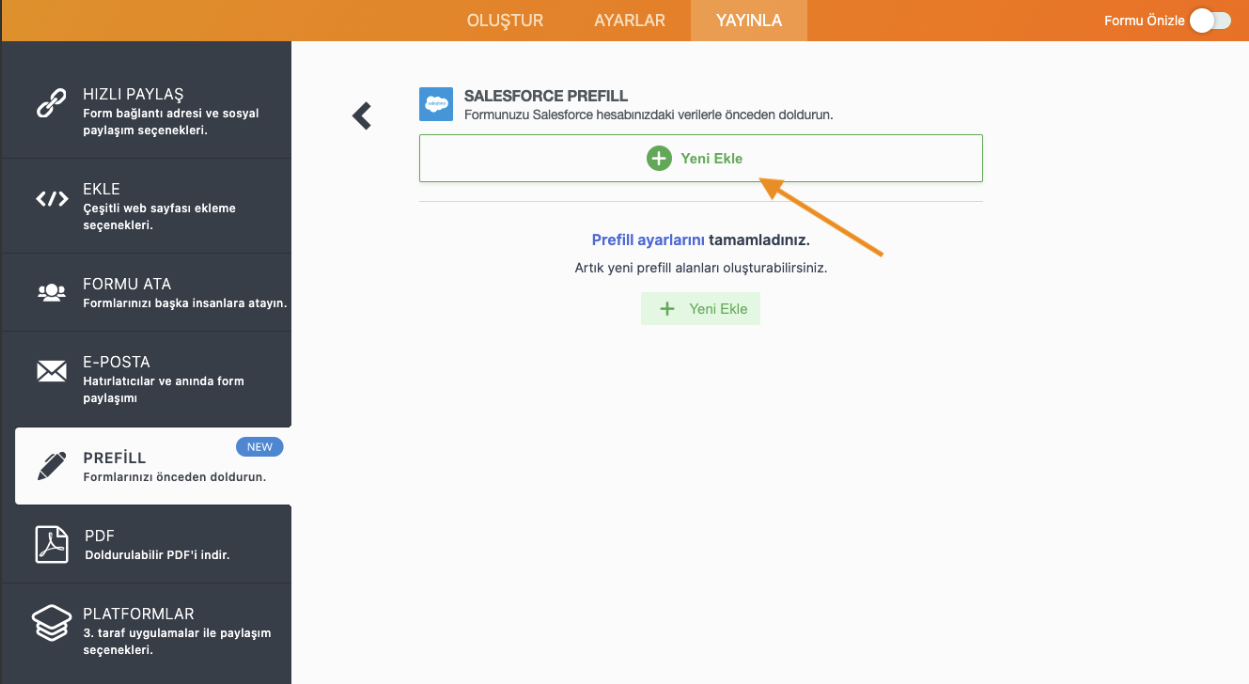
Task: Select the PREFİLL sidebar section
Action: 153,466
